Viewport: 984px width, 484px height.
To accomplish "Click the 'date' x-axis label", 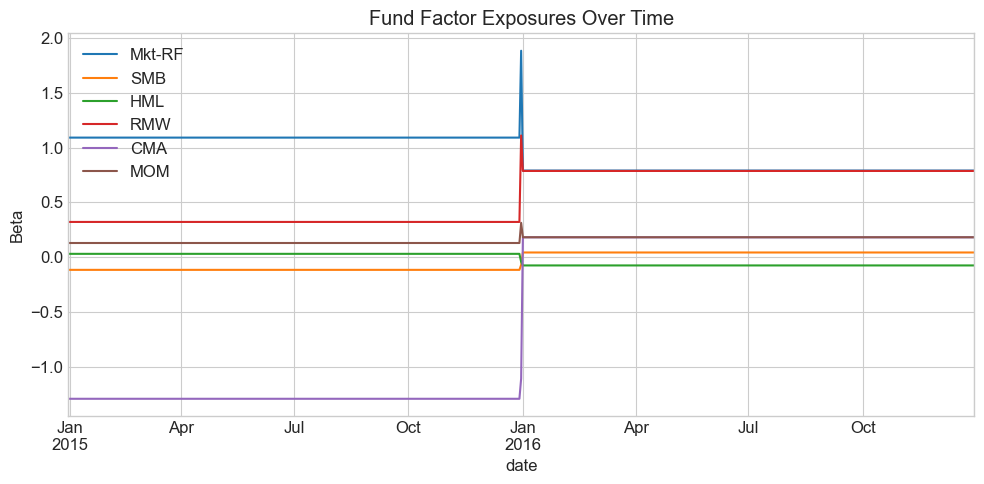I will [x=521, y=466].
